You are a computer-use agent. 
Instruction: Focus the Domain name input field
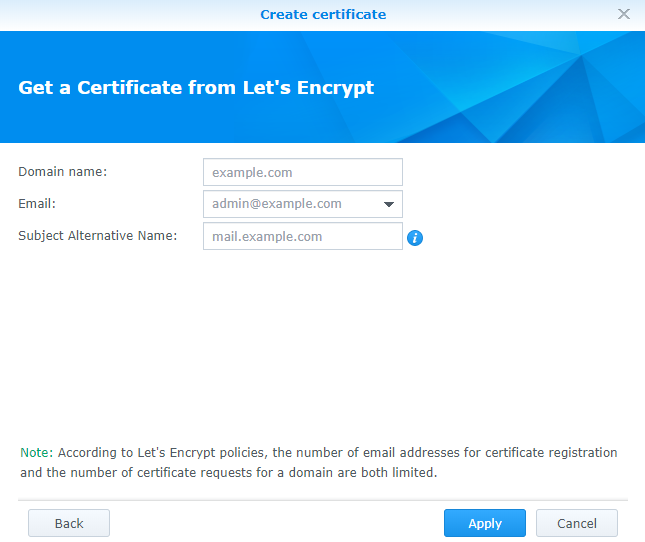coord(303,172)
